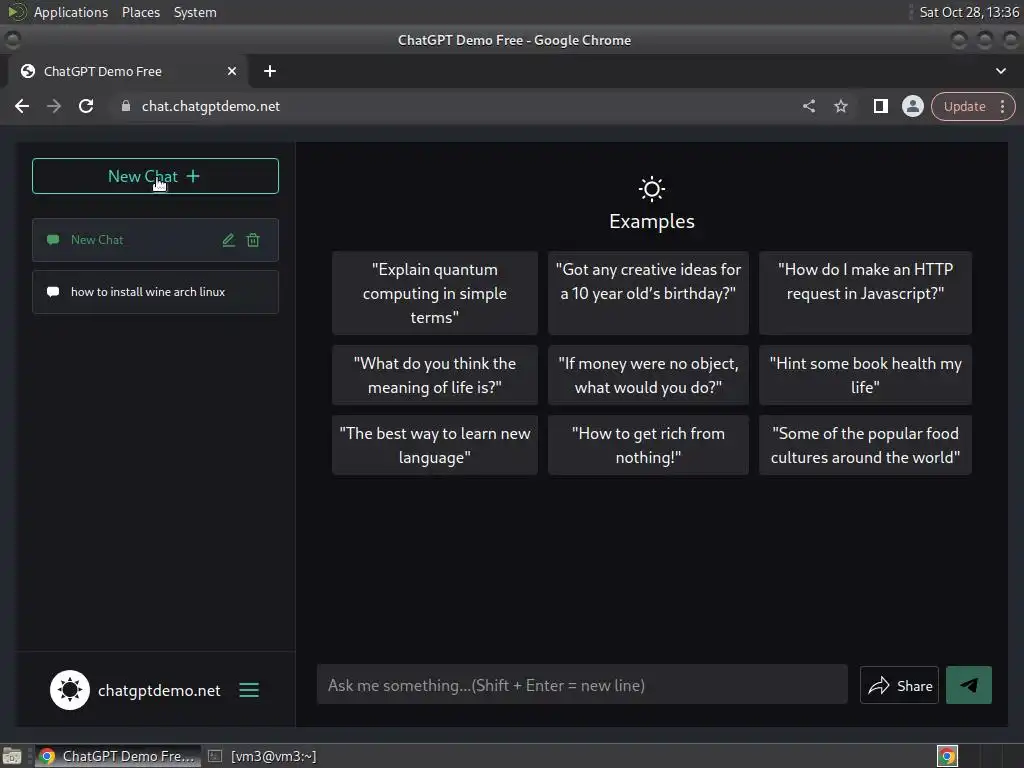Screen dimensions: 1024x768
Task: Open the hamburger menu beside chatgptdemo.net
Action: click(x=249, y=690)
